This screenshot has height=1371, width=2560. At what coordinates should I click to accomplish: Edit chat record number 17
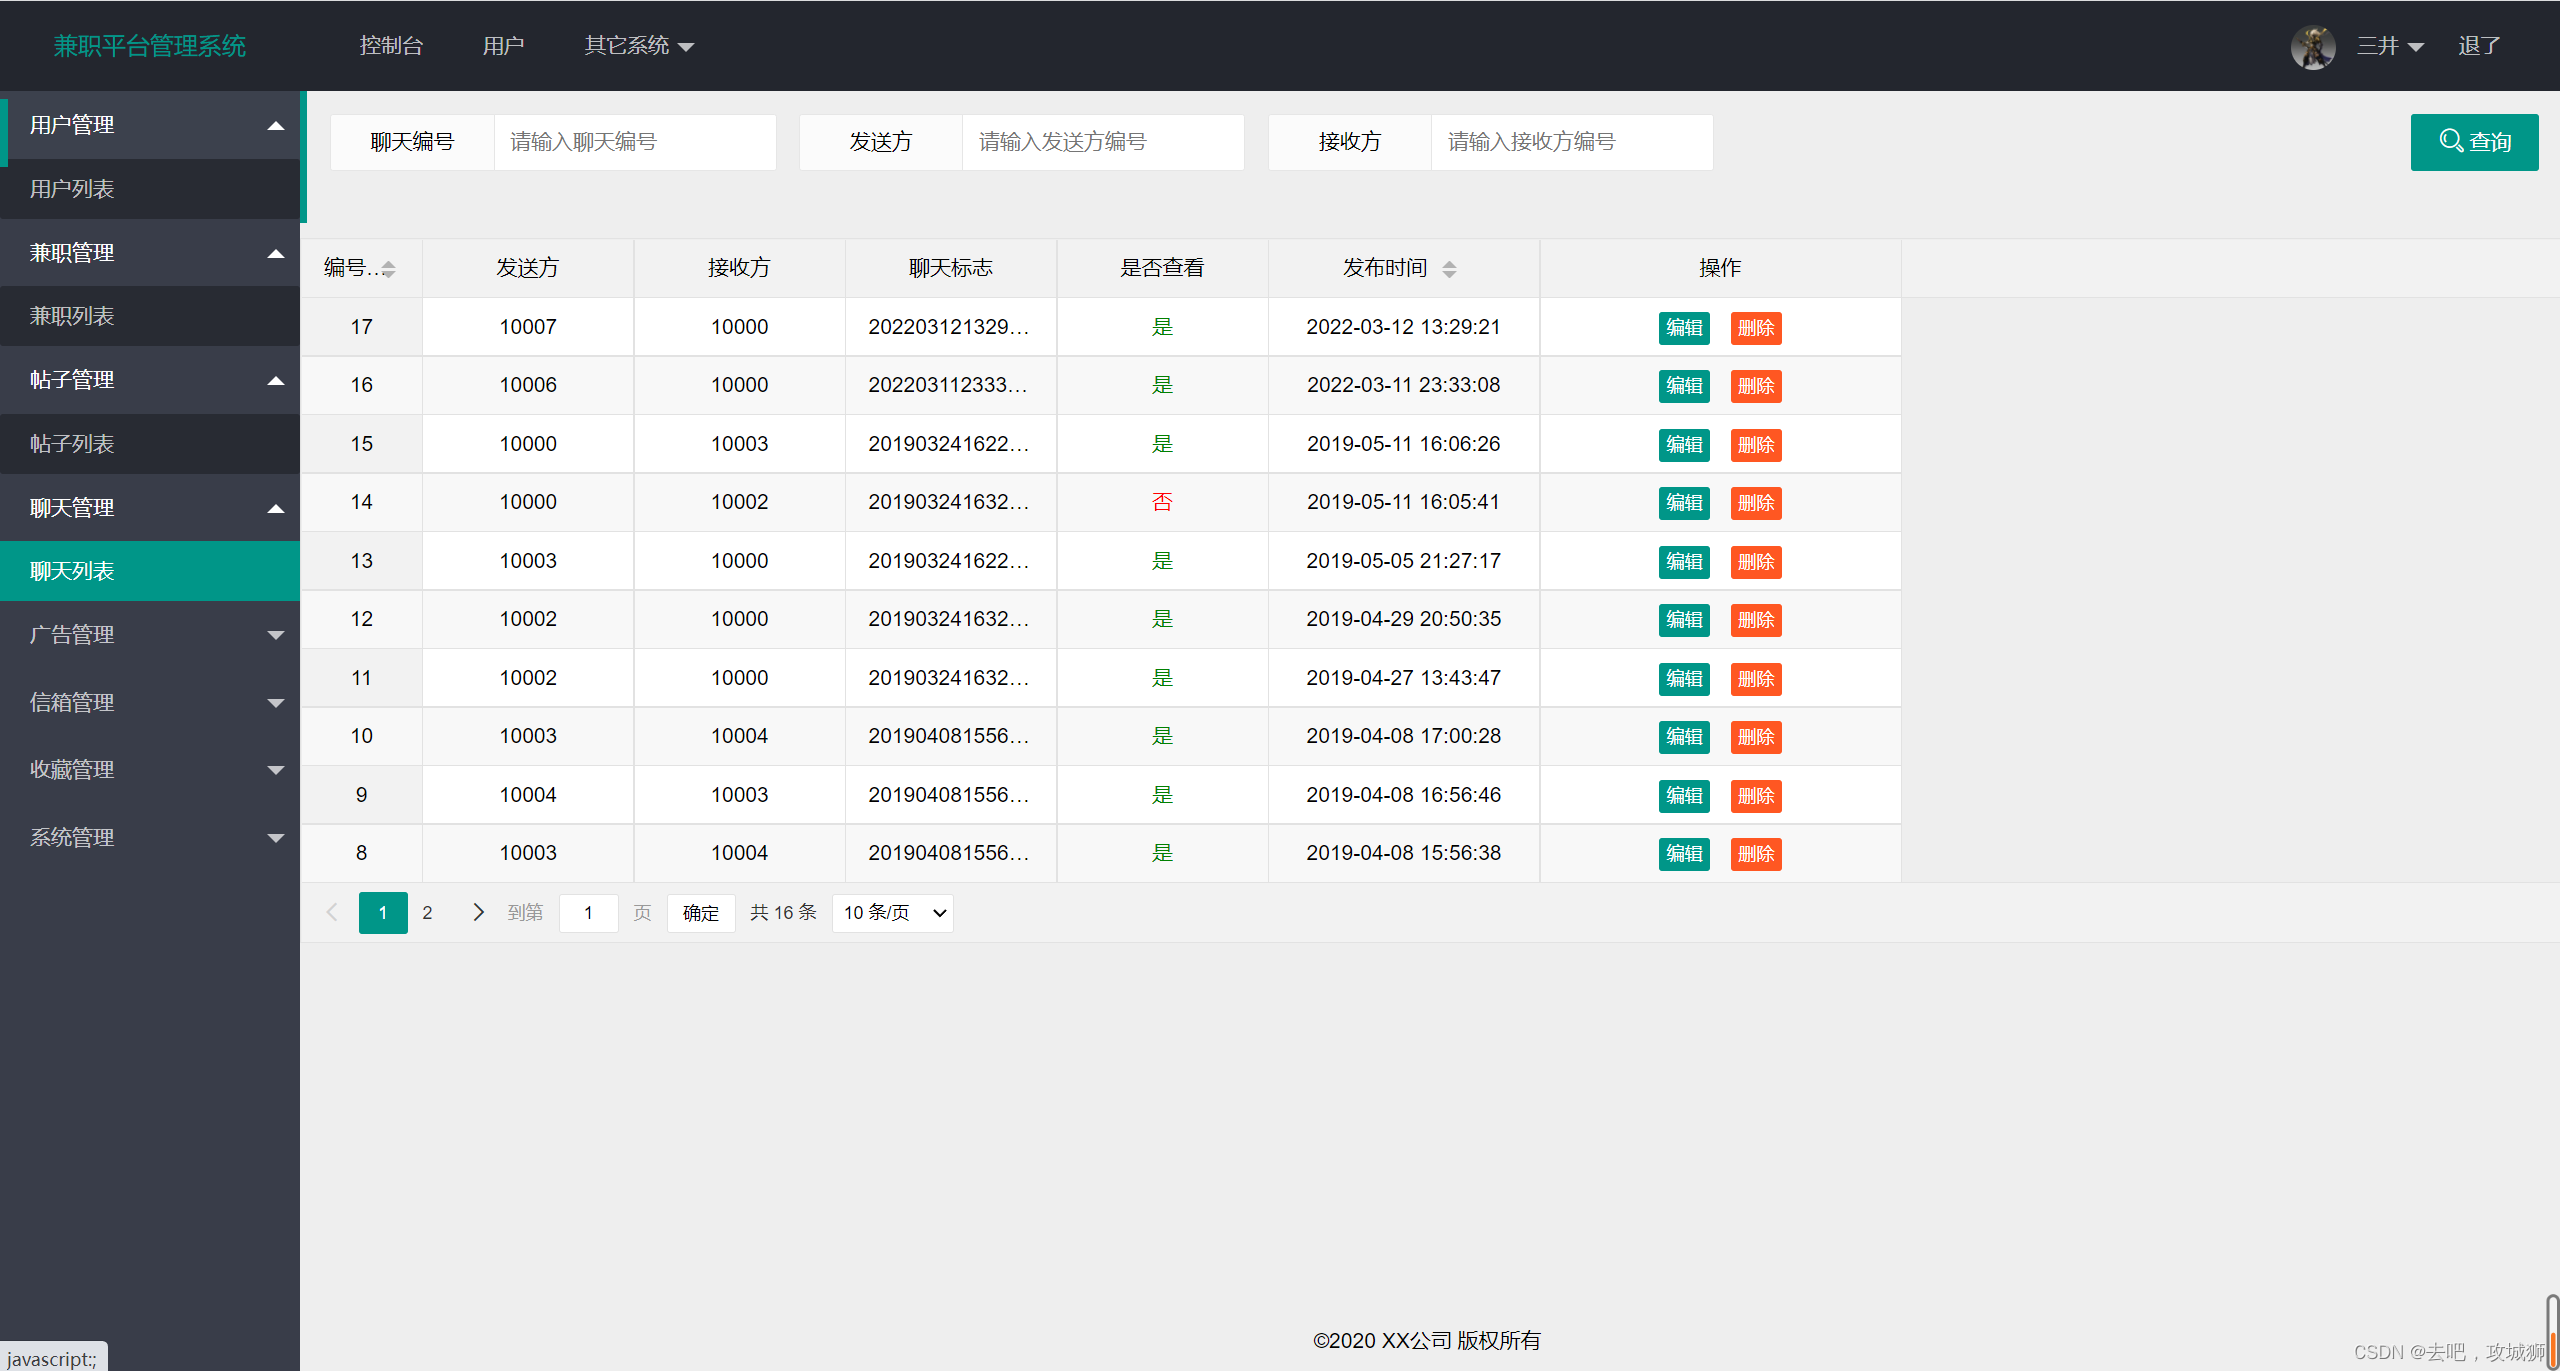click(1683, 328)
